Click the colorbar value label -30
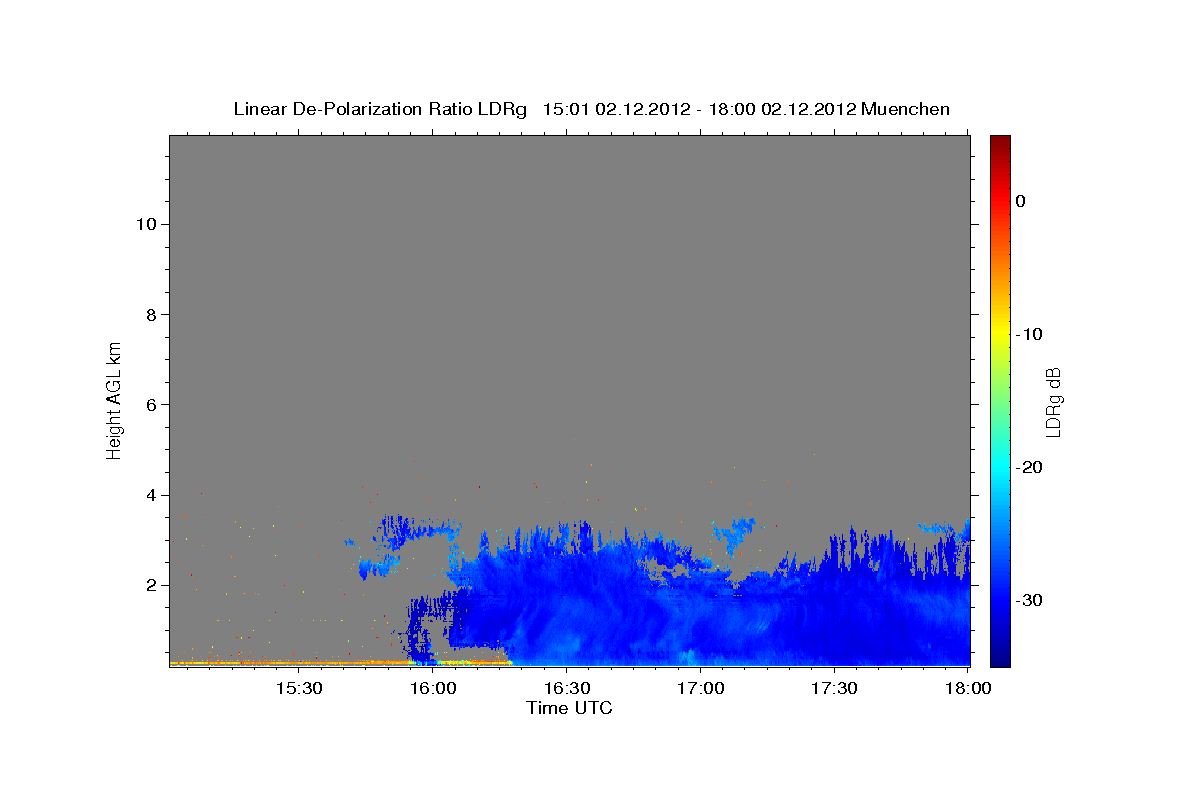1200x800 pixels. click(1029, 600)
